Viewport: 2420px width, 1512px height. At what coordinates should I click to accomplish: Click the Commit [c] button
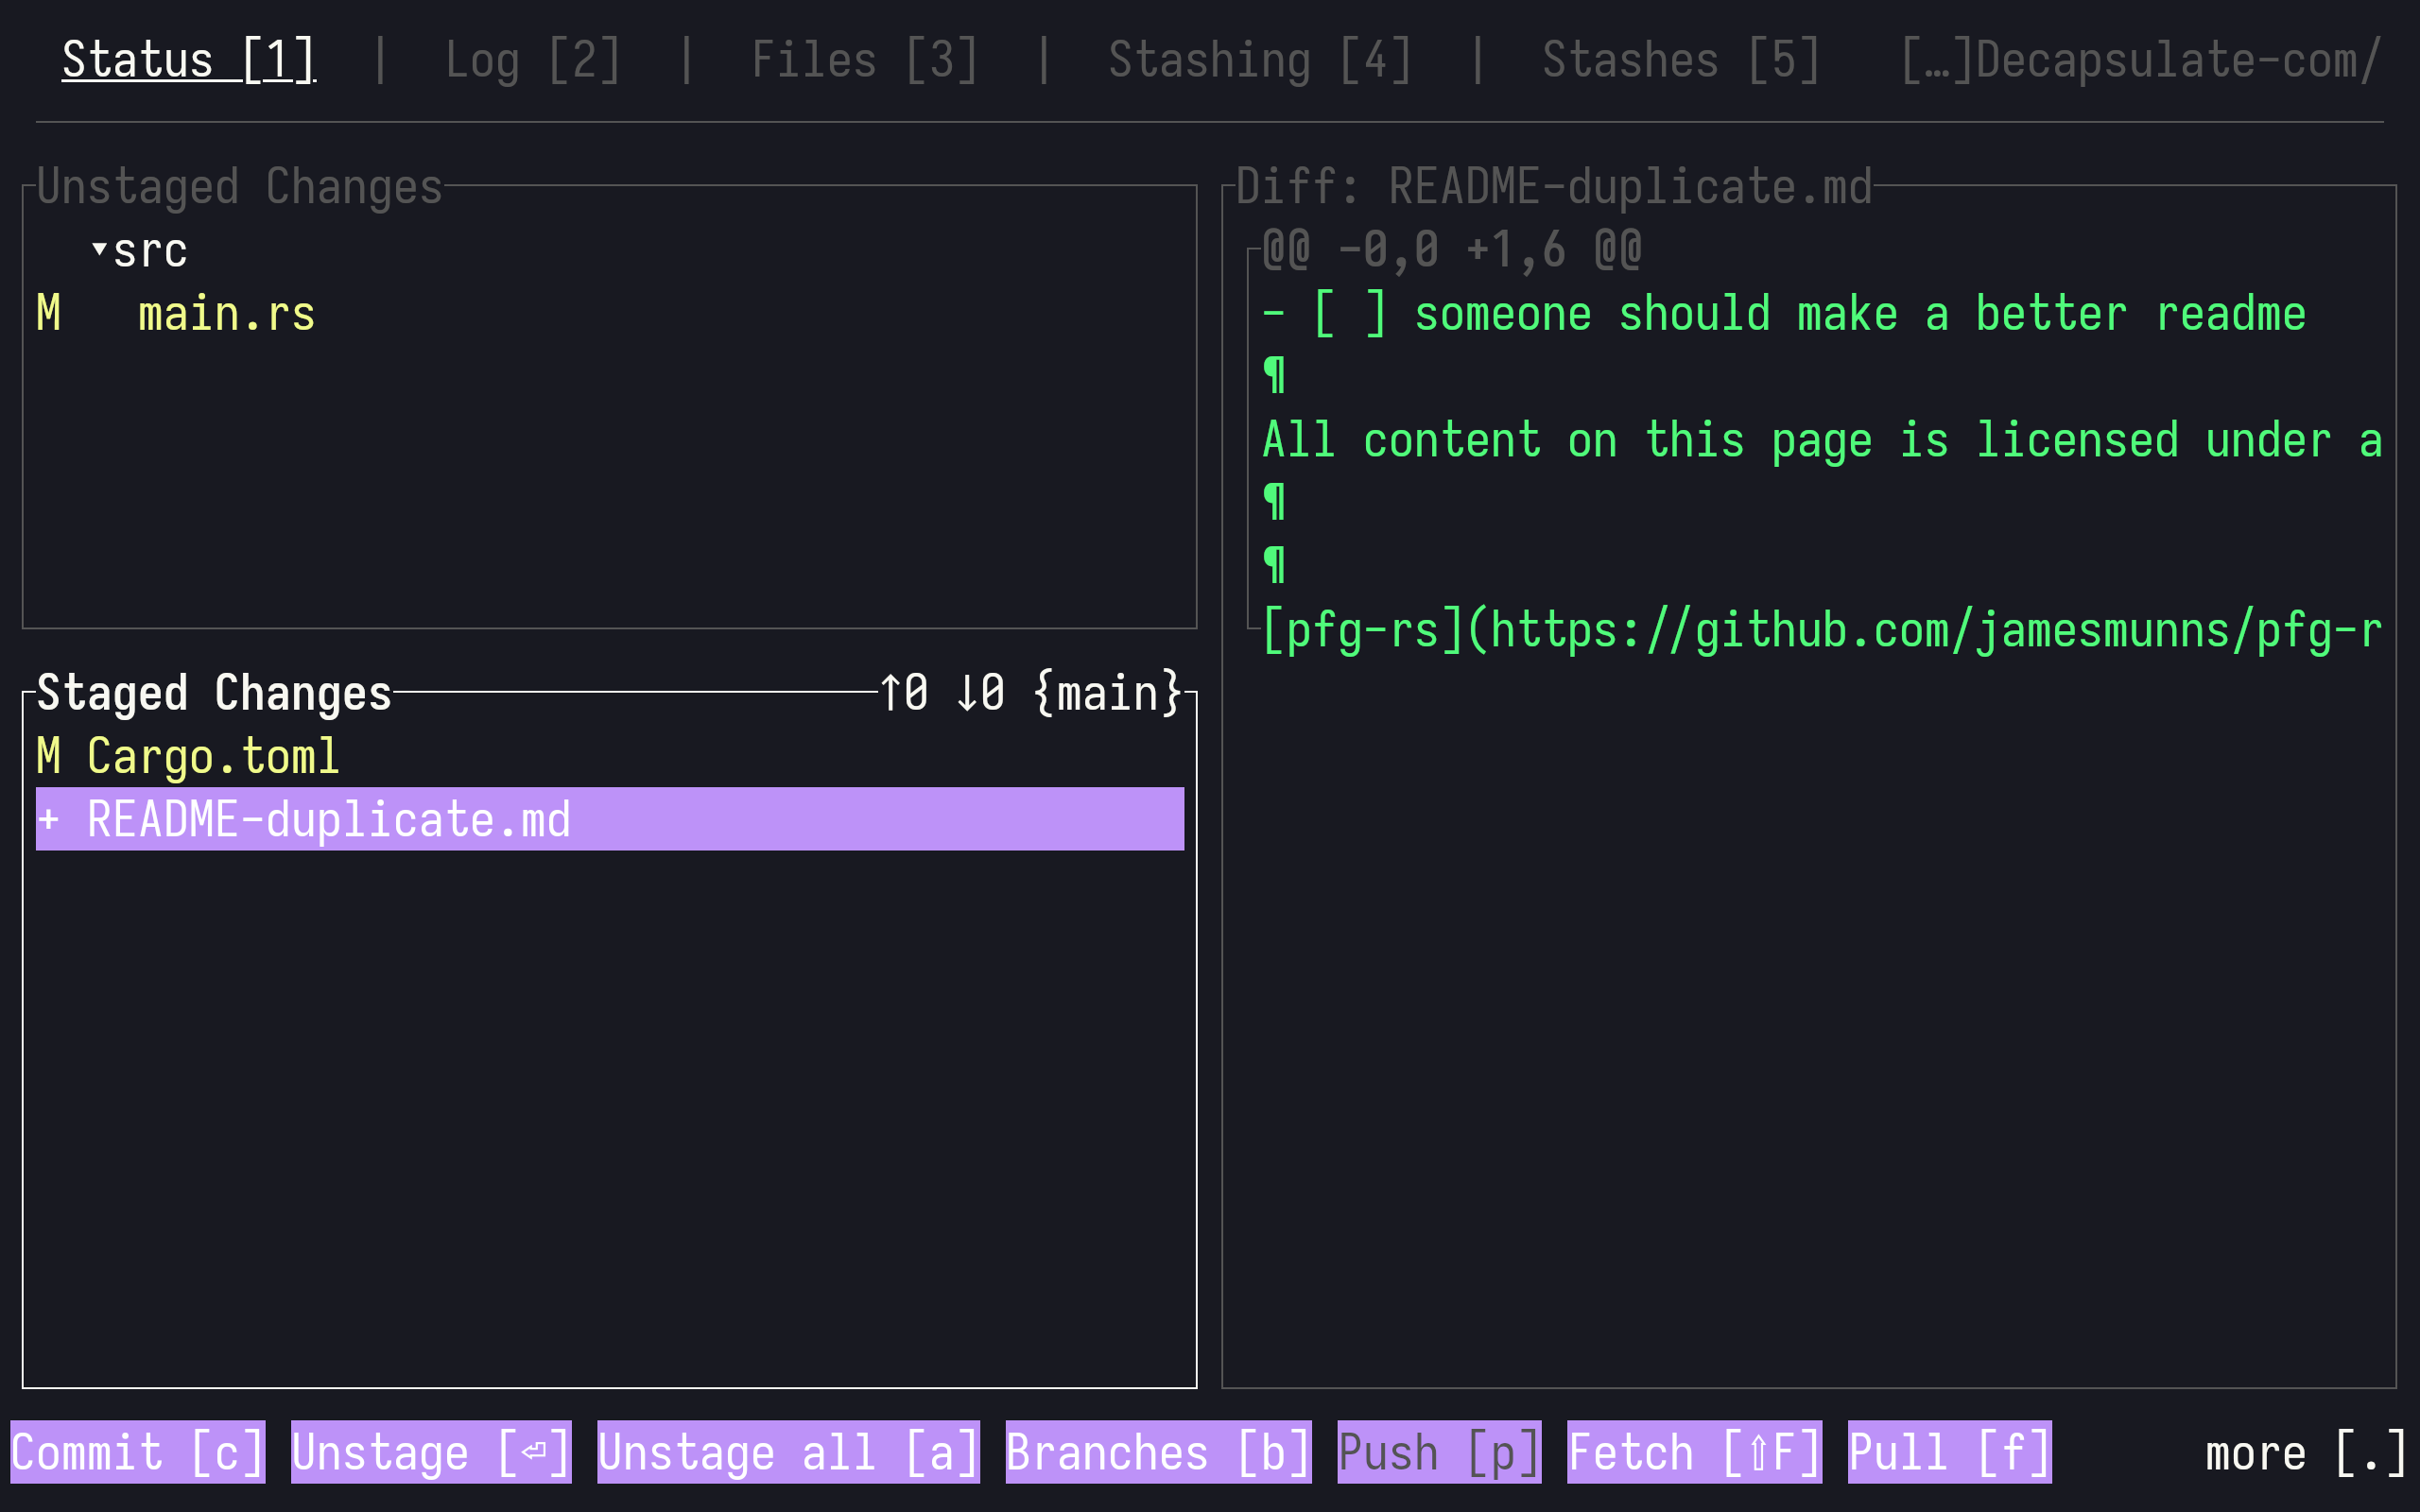(x=138, y=1452)
